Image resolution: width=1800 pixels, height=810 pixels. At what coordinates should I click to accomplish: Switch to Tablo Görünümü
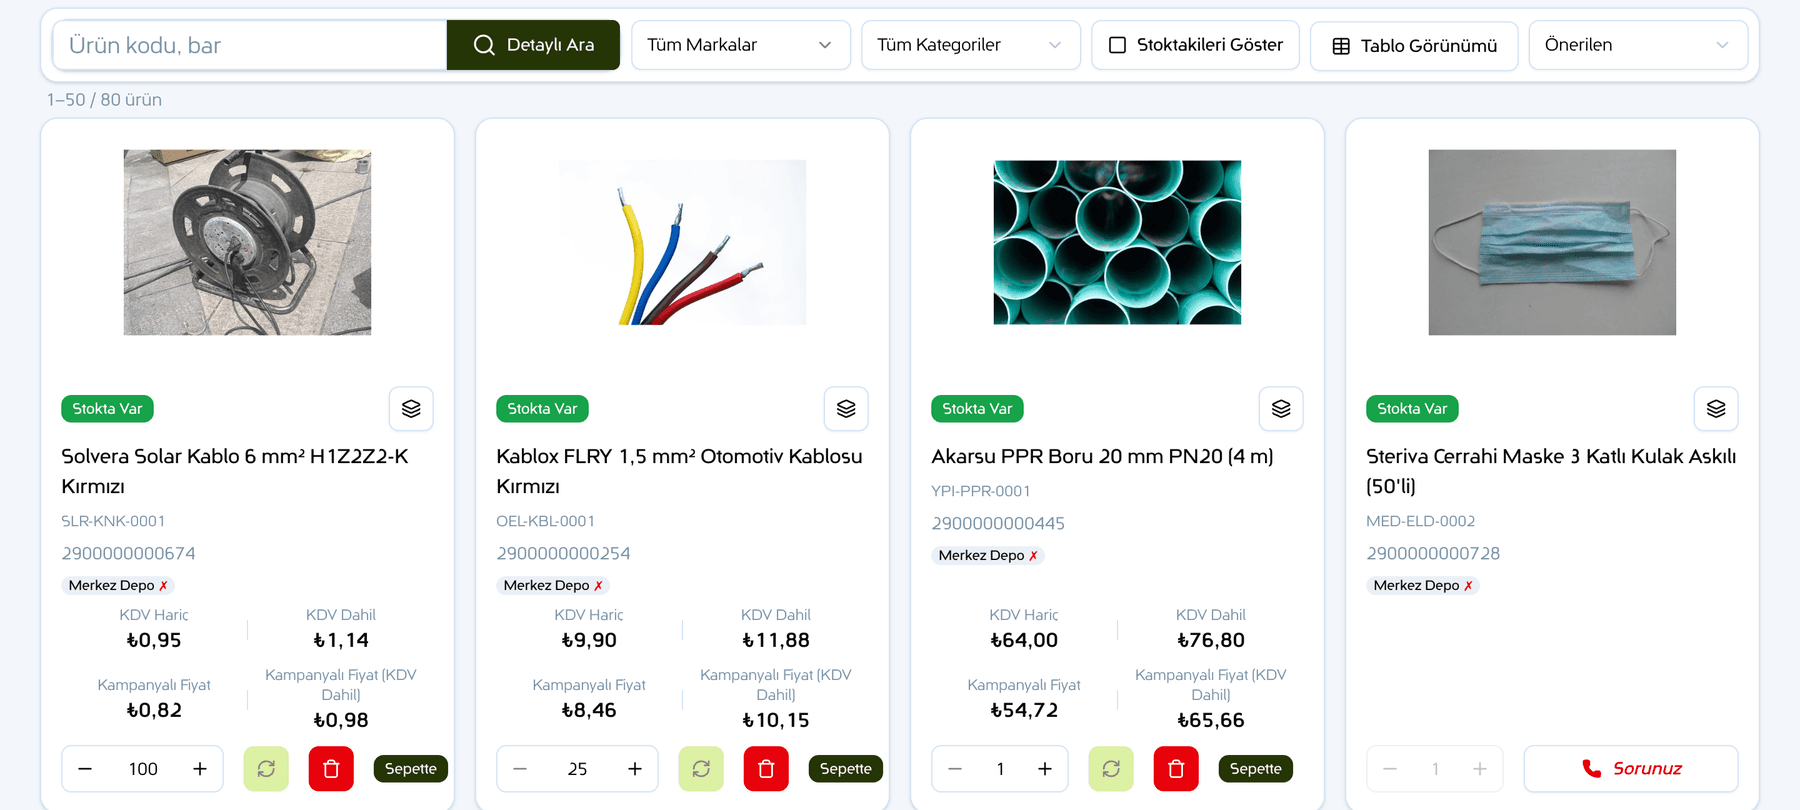point(1414,46)
